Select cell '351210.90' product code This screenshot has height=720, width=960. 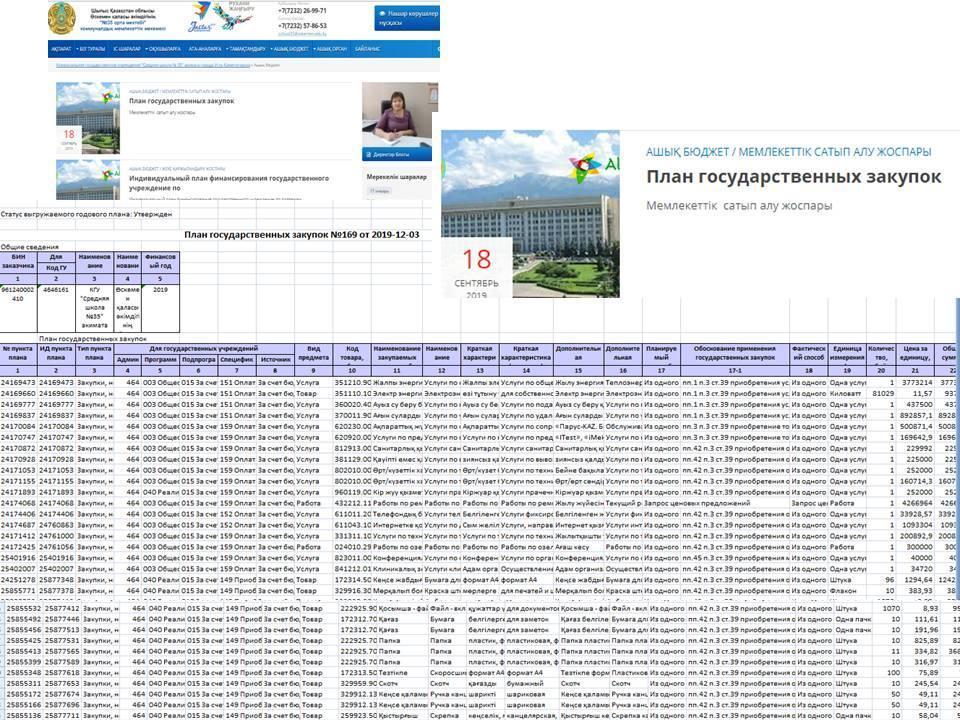tap(352, 383)
